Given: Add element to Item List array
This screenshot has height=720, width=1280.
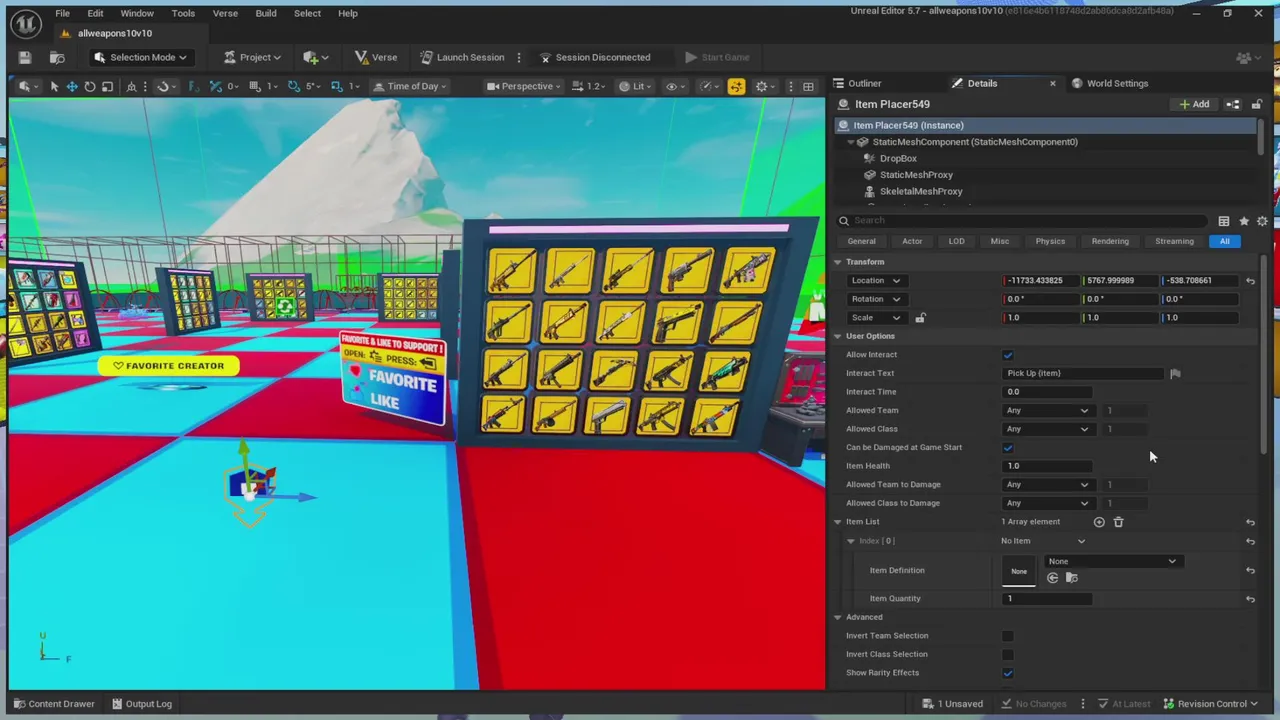Looking at the screenshot, I should [x=1099, y=522].
